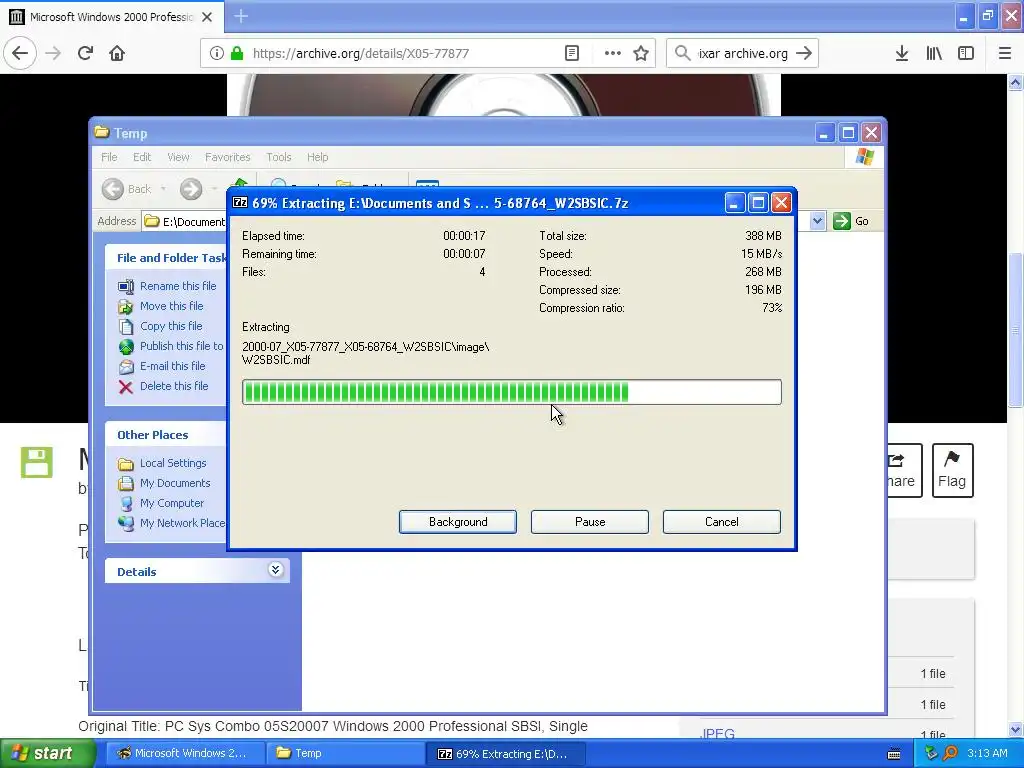Click Delete this file task
The image size is (1024, 768).
163,386
